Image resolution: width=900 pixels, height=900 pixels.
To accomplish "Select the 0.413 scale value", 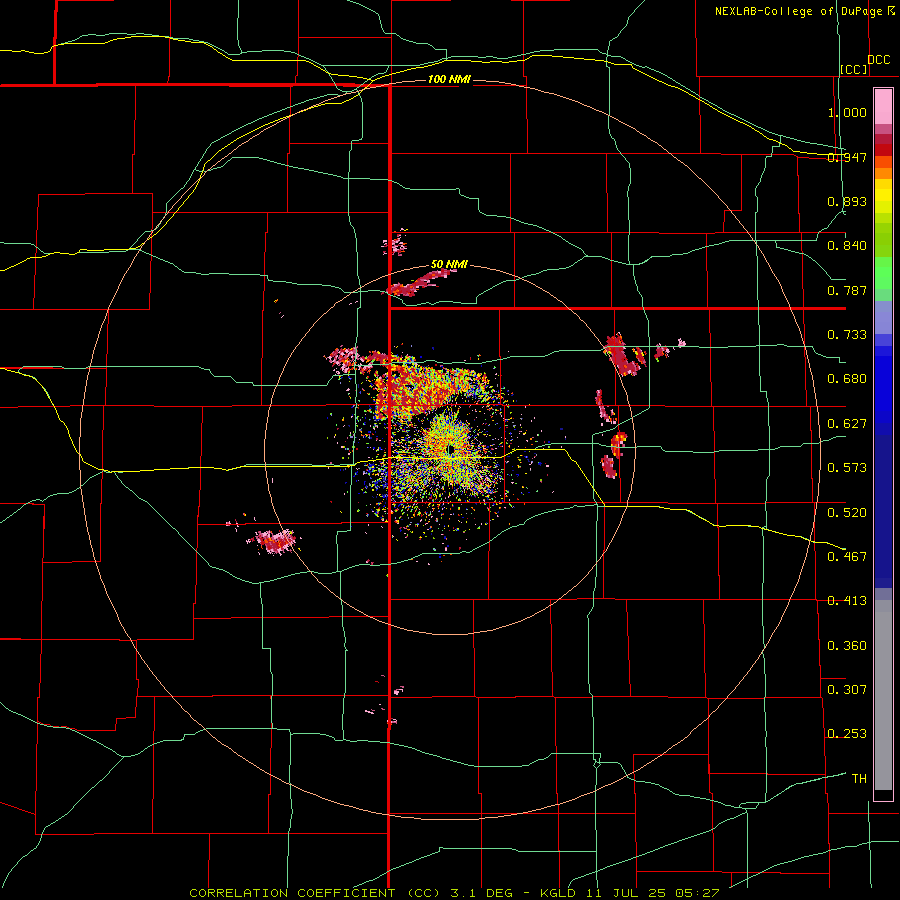I will pos(847,601).
